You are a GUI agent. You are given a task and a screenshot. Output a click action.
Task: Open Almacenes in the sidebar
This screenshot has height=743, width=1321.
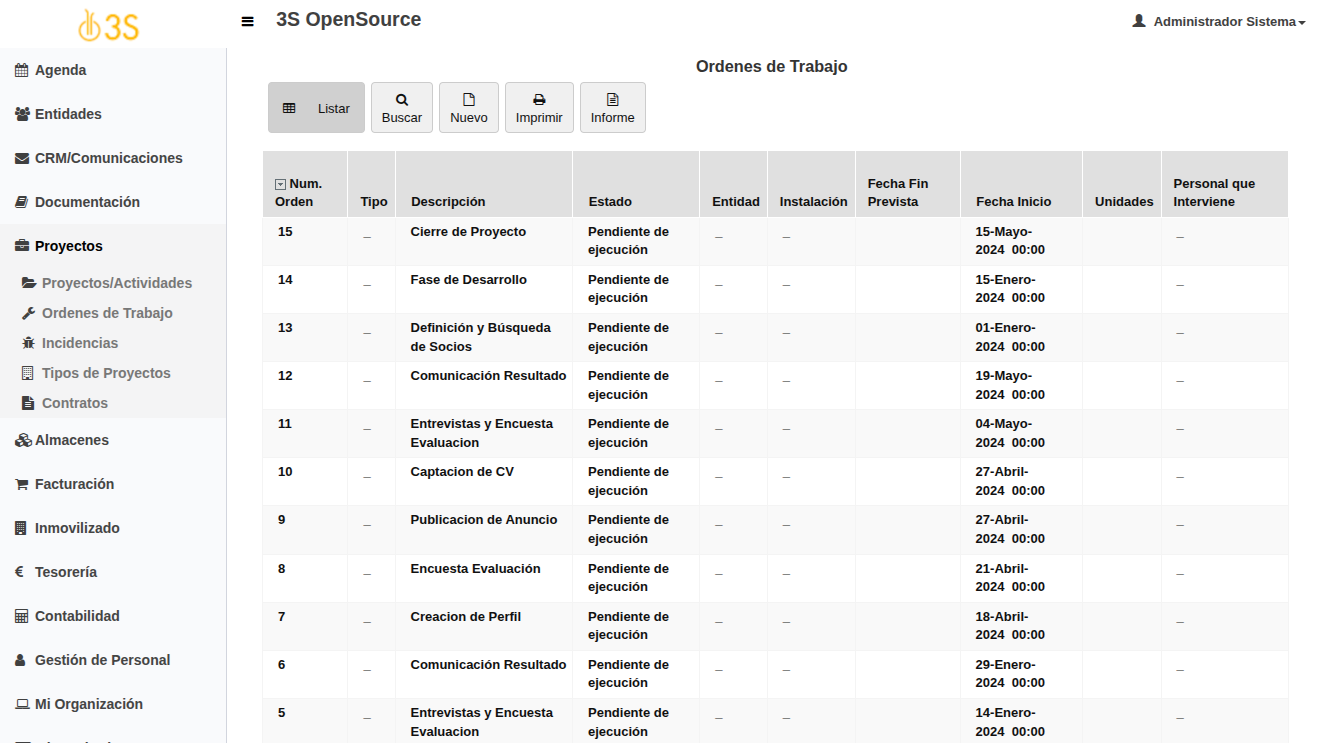click(x=71, y=440)
